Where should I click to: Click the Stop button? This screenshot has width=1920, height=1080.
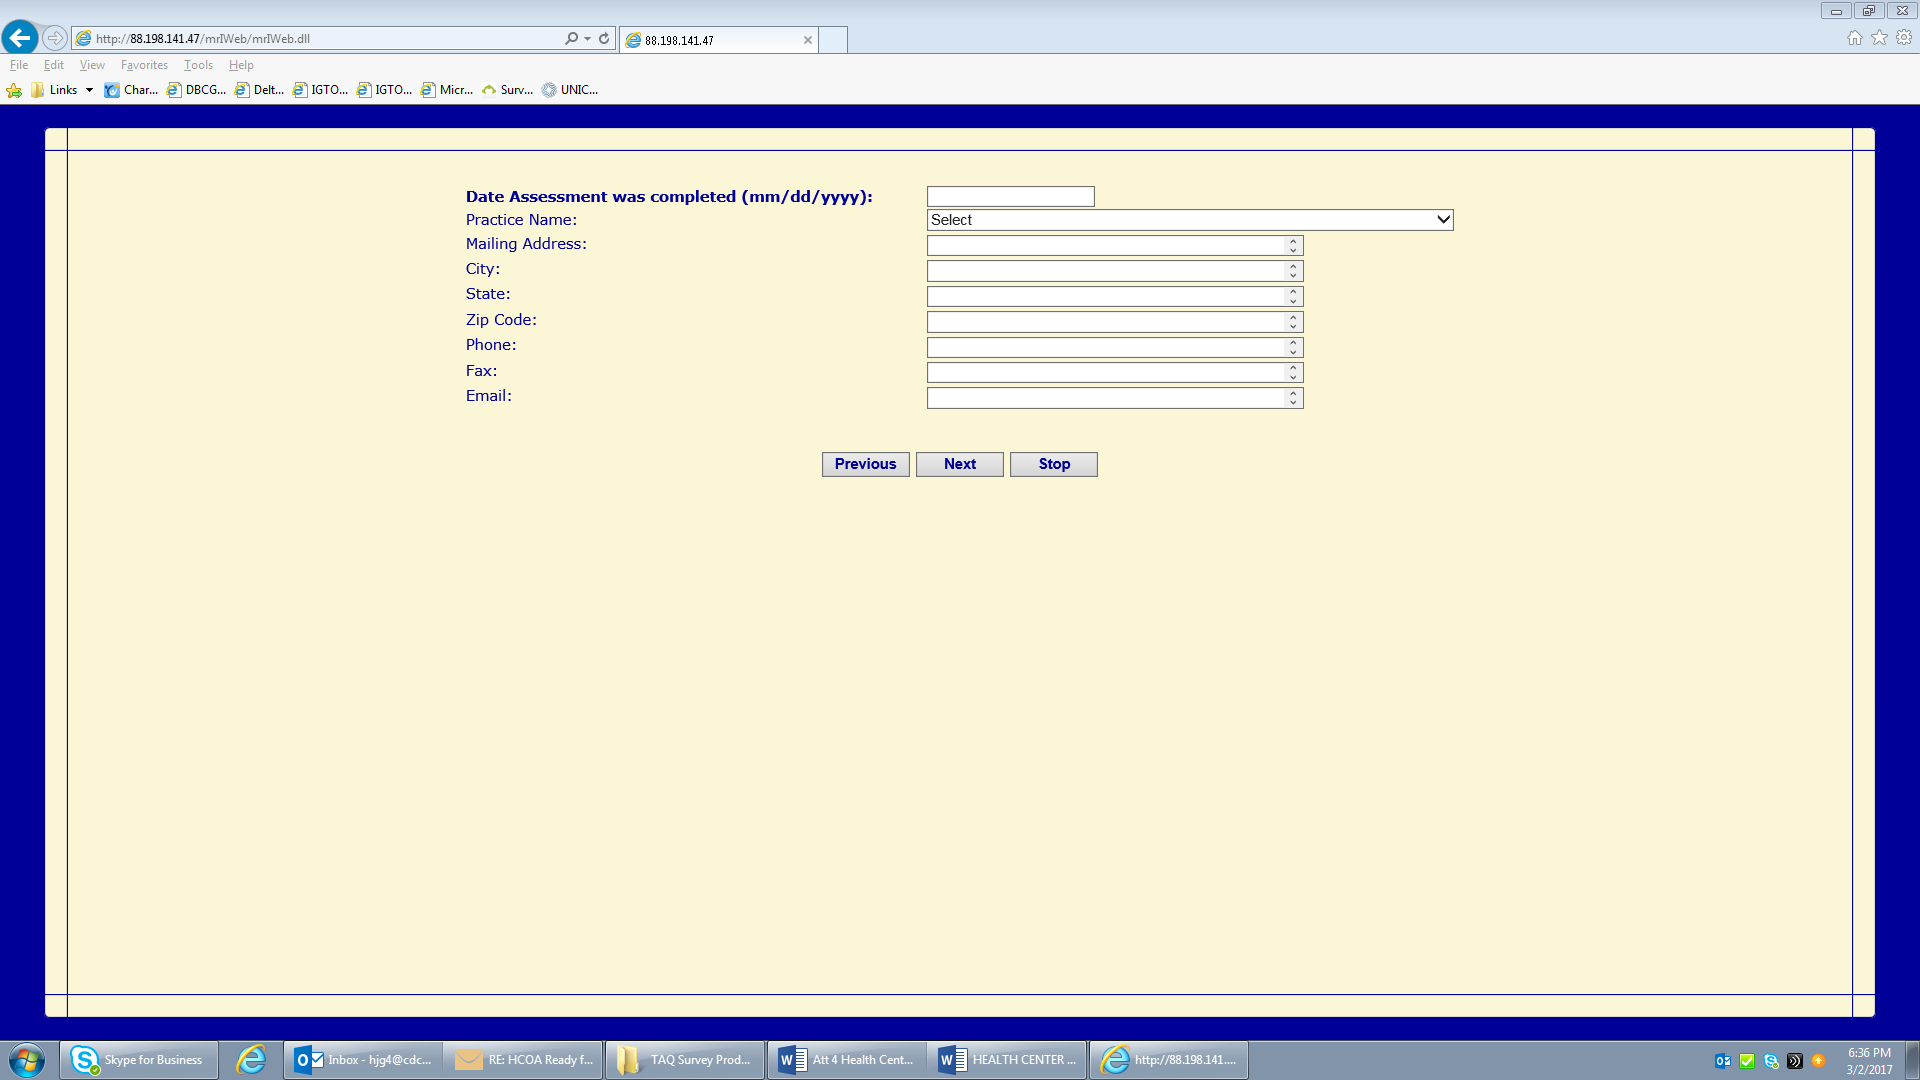point(1053,464)
